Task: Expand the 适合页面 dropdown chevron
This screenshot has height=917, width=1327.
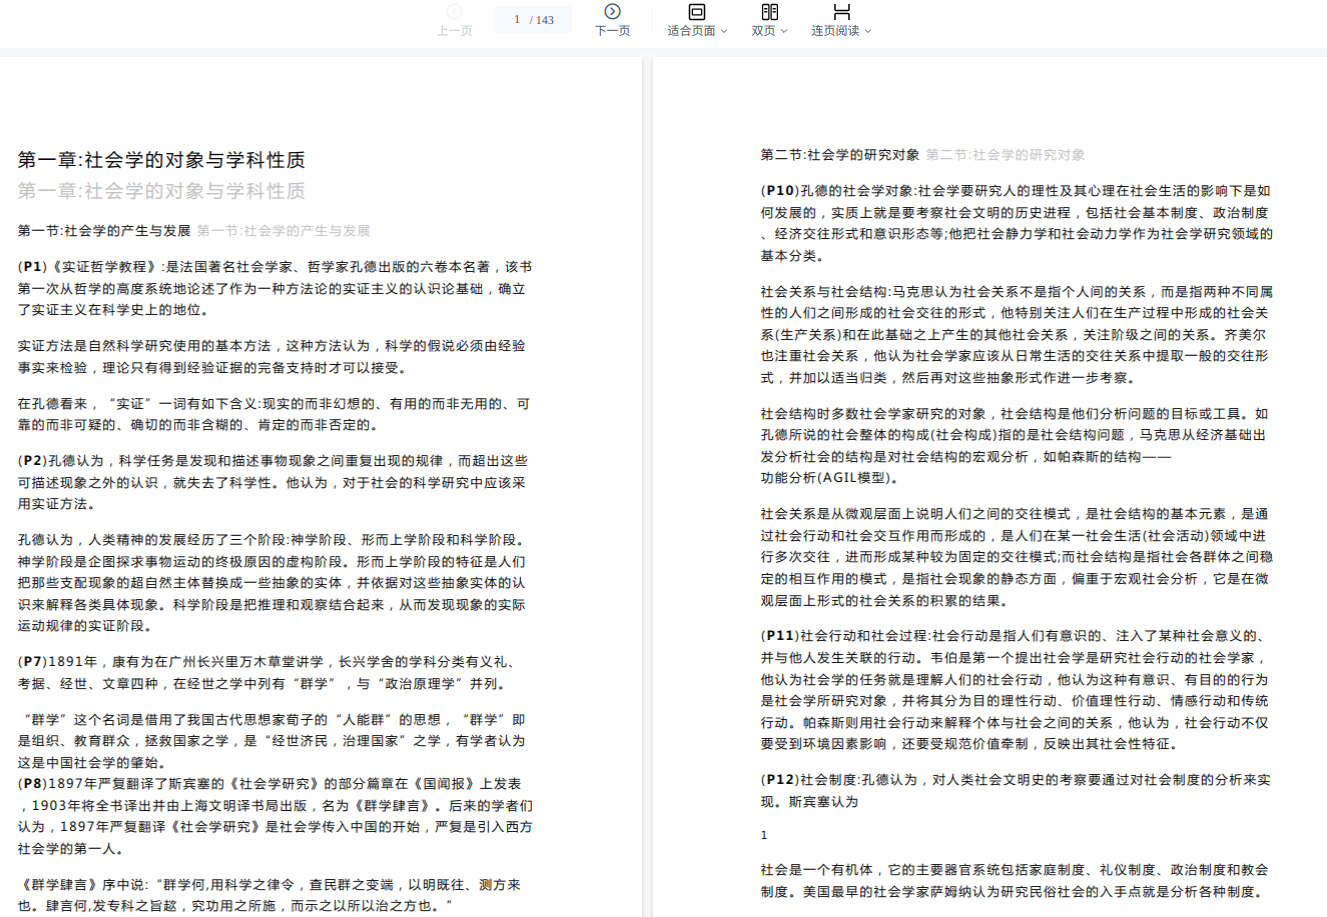Action: pos(724,31)
